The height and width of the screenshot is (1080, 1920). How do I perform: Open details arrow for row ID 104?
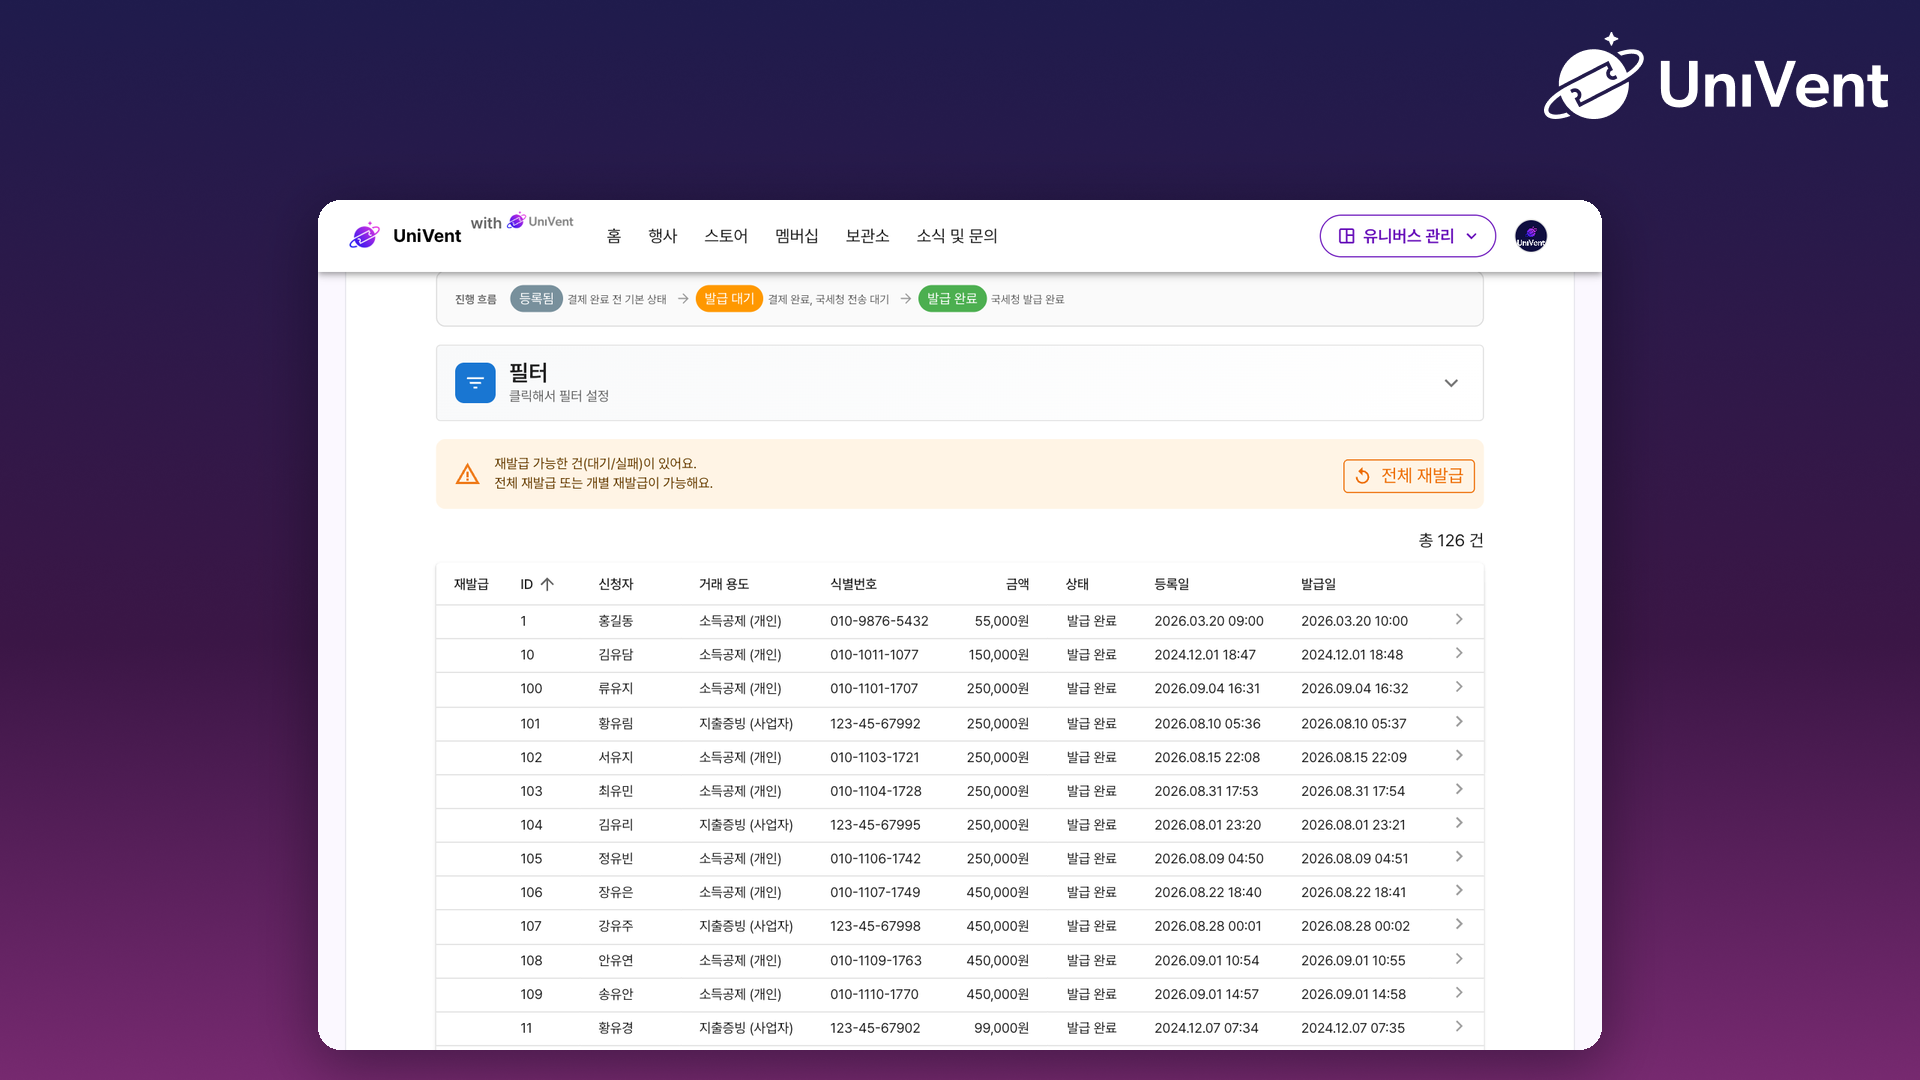tap(1459, 824)
